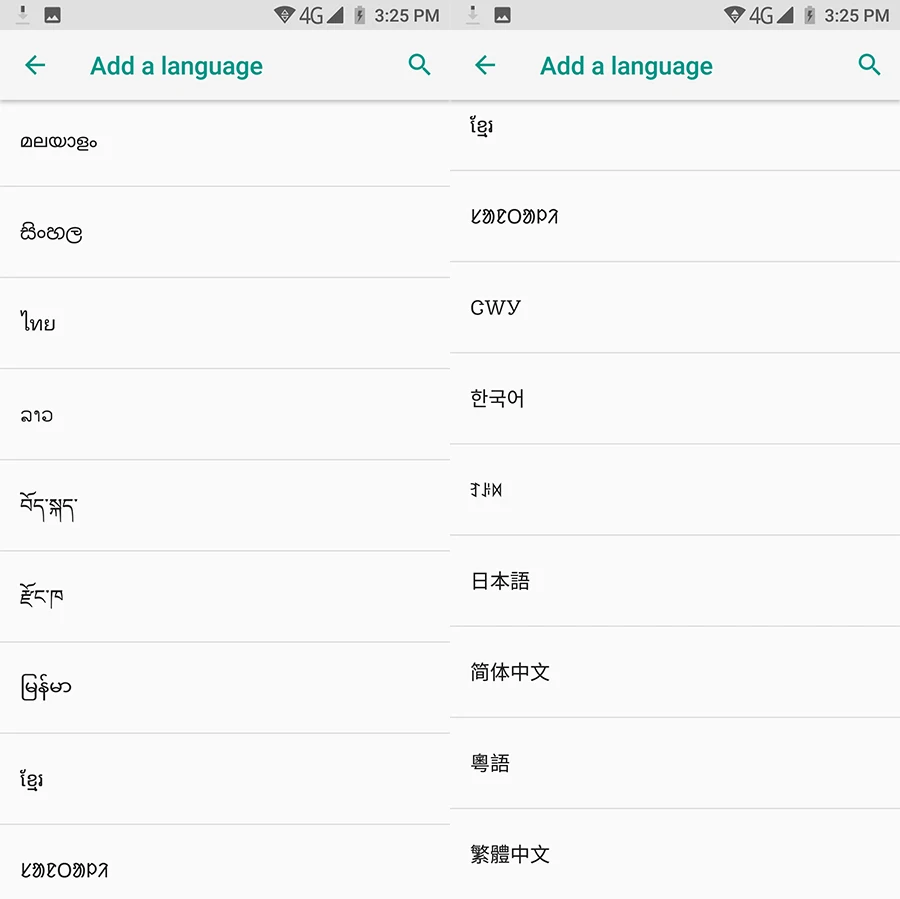900x899 pixels.
Task: Tap right screen's Add a language title
Action: (x=626, y=67)
